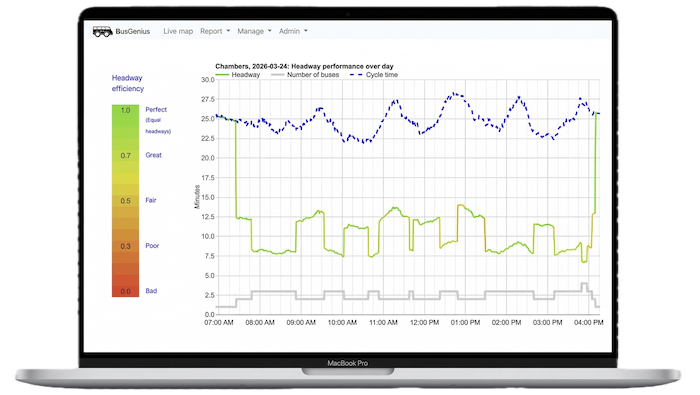Click the 0.5 Fair scale segment

(125, 201)
